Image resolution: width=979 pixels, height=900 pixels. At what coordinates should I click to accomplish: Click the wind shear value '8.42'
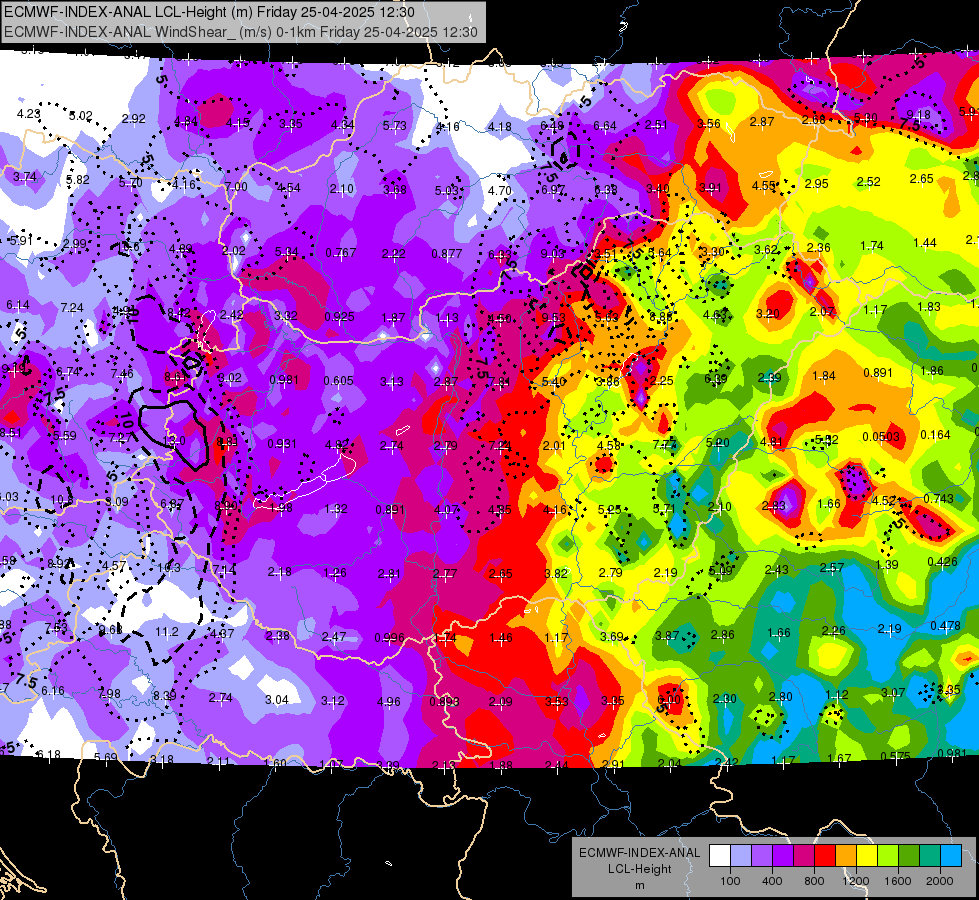pos(179,313)
